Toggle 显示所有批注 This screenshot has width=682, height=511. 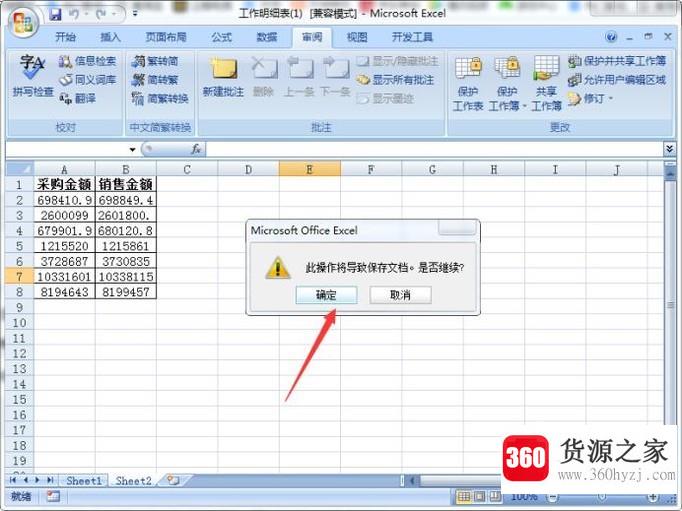point(395,80)
